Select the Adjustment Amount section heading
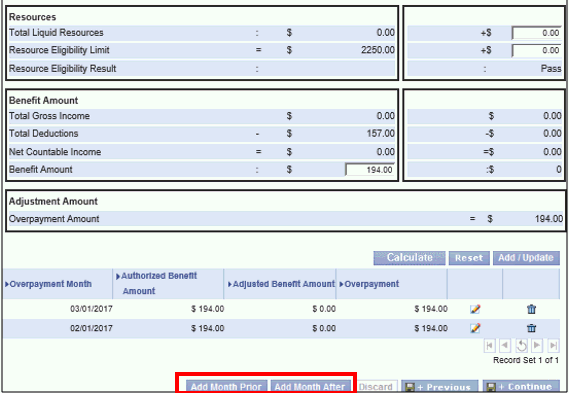569x393 pixels. coord(53,201)
